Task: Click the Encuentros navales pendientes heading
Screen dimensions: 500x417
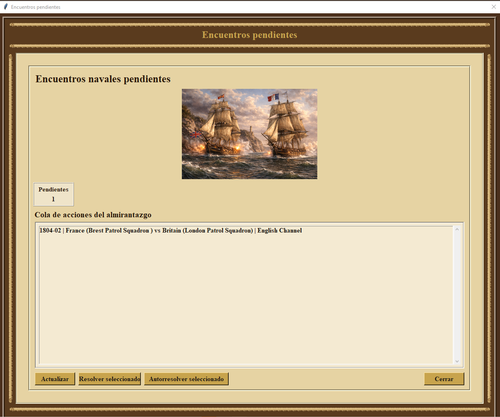Action: click(103, 79)
